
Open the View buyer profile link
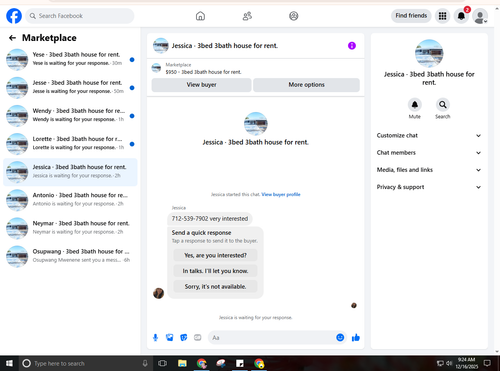tap(281, 194)
